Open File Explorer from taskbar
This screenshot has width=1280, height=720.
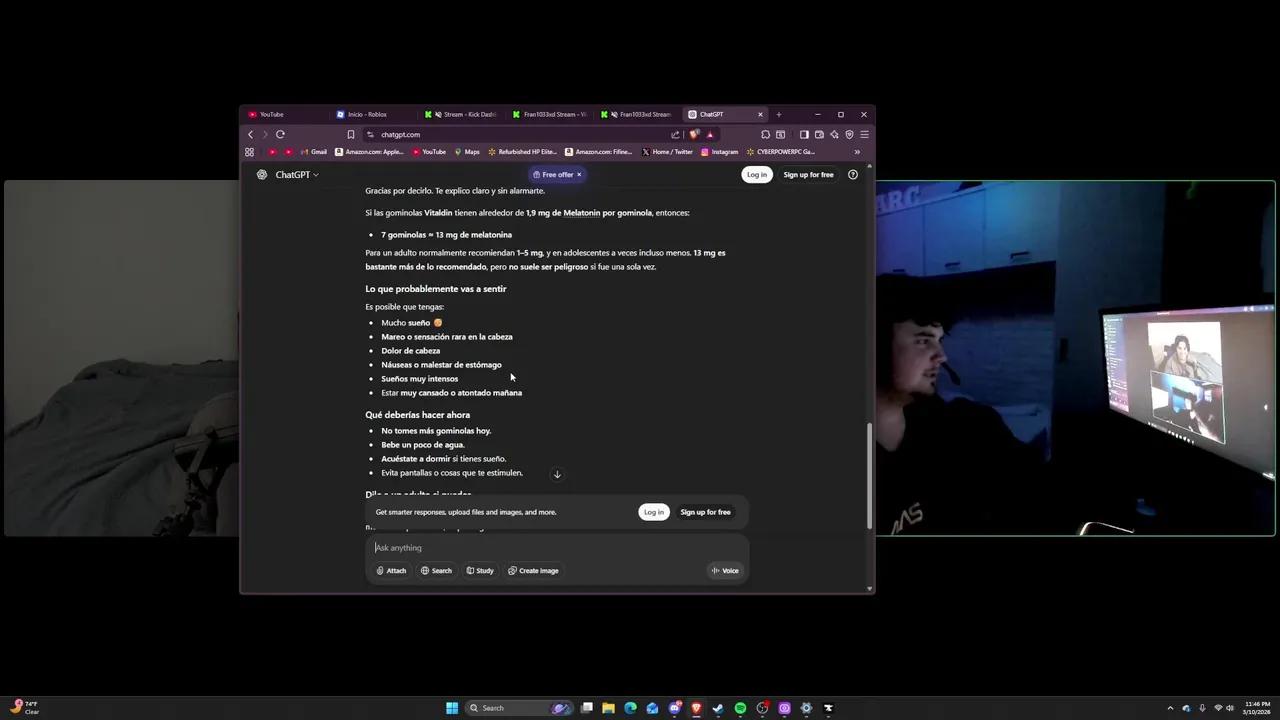click(x=608, y=708)
